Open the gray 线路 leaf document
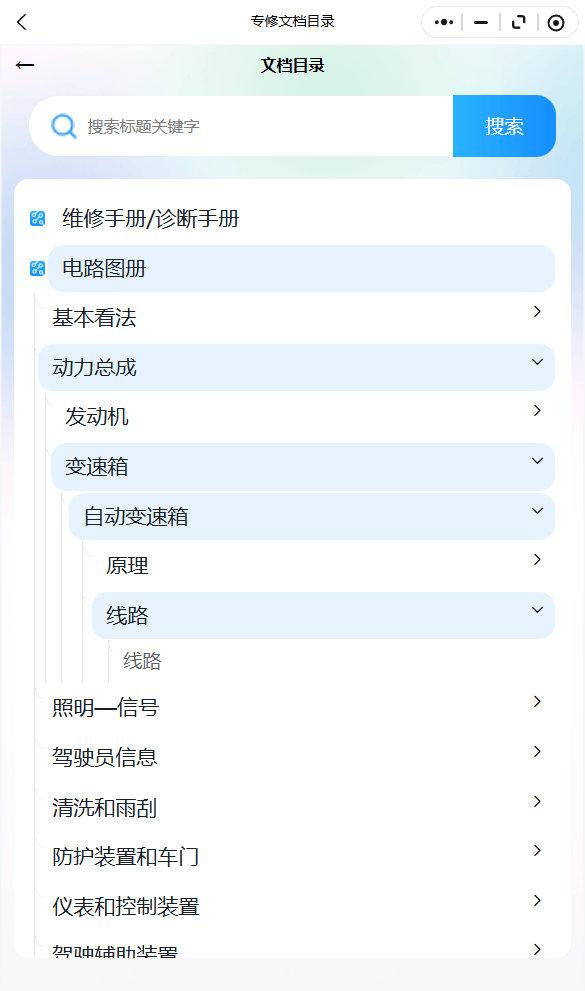 coord(142,661)
